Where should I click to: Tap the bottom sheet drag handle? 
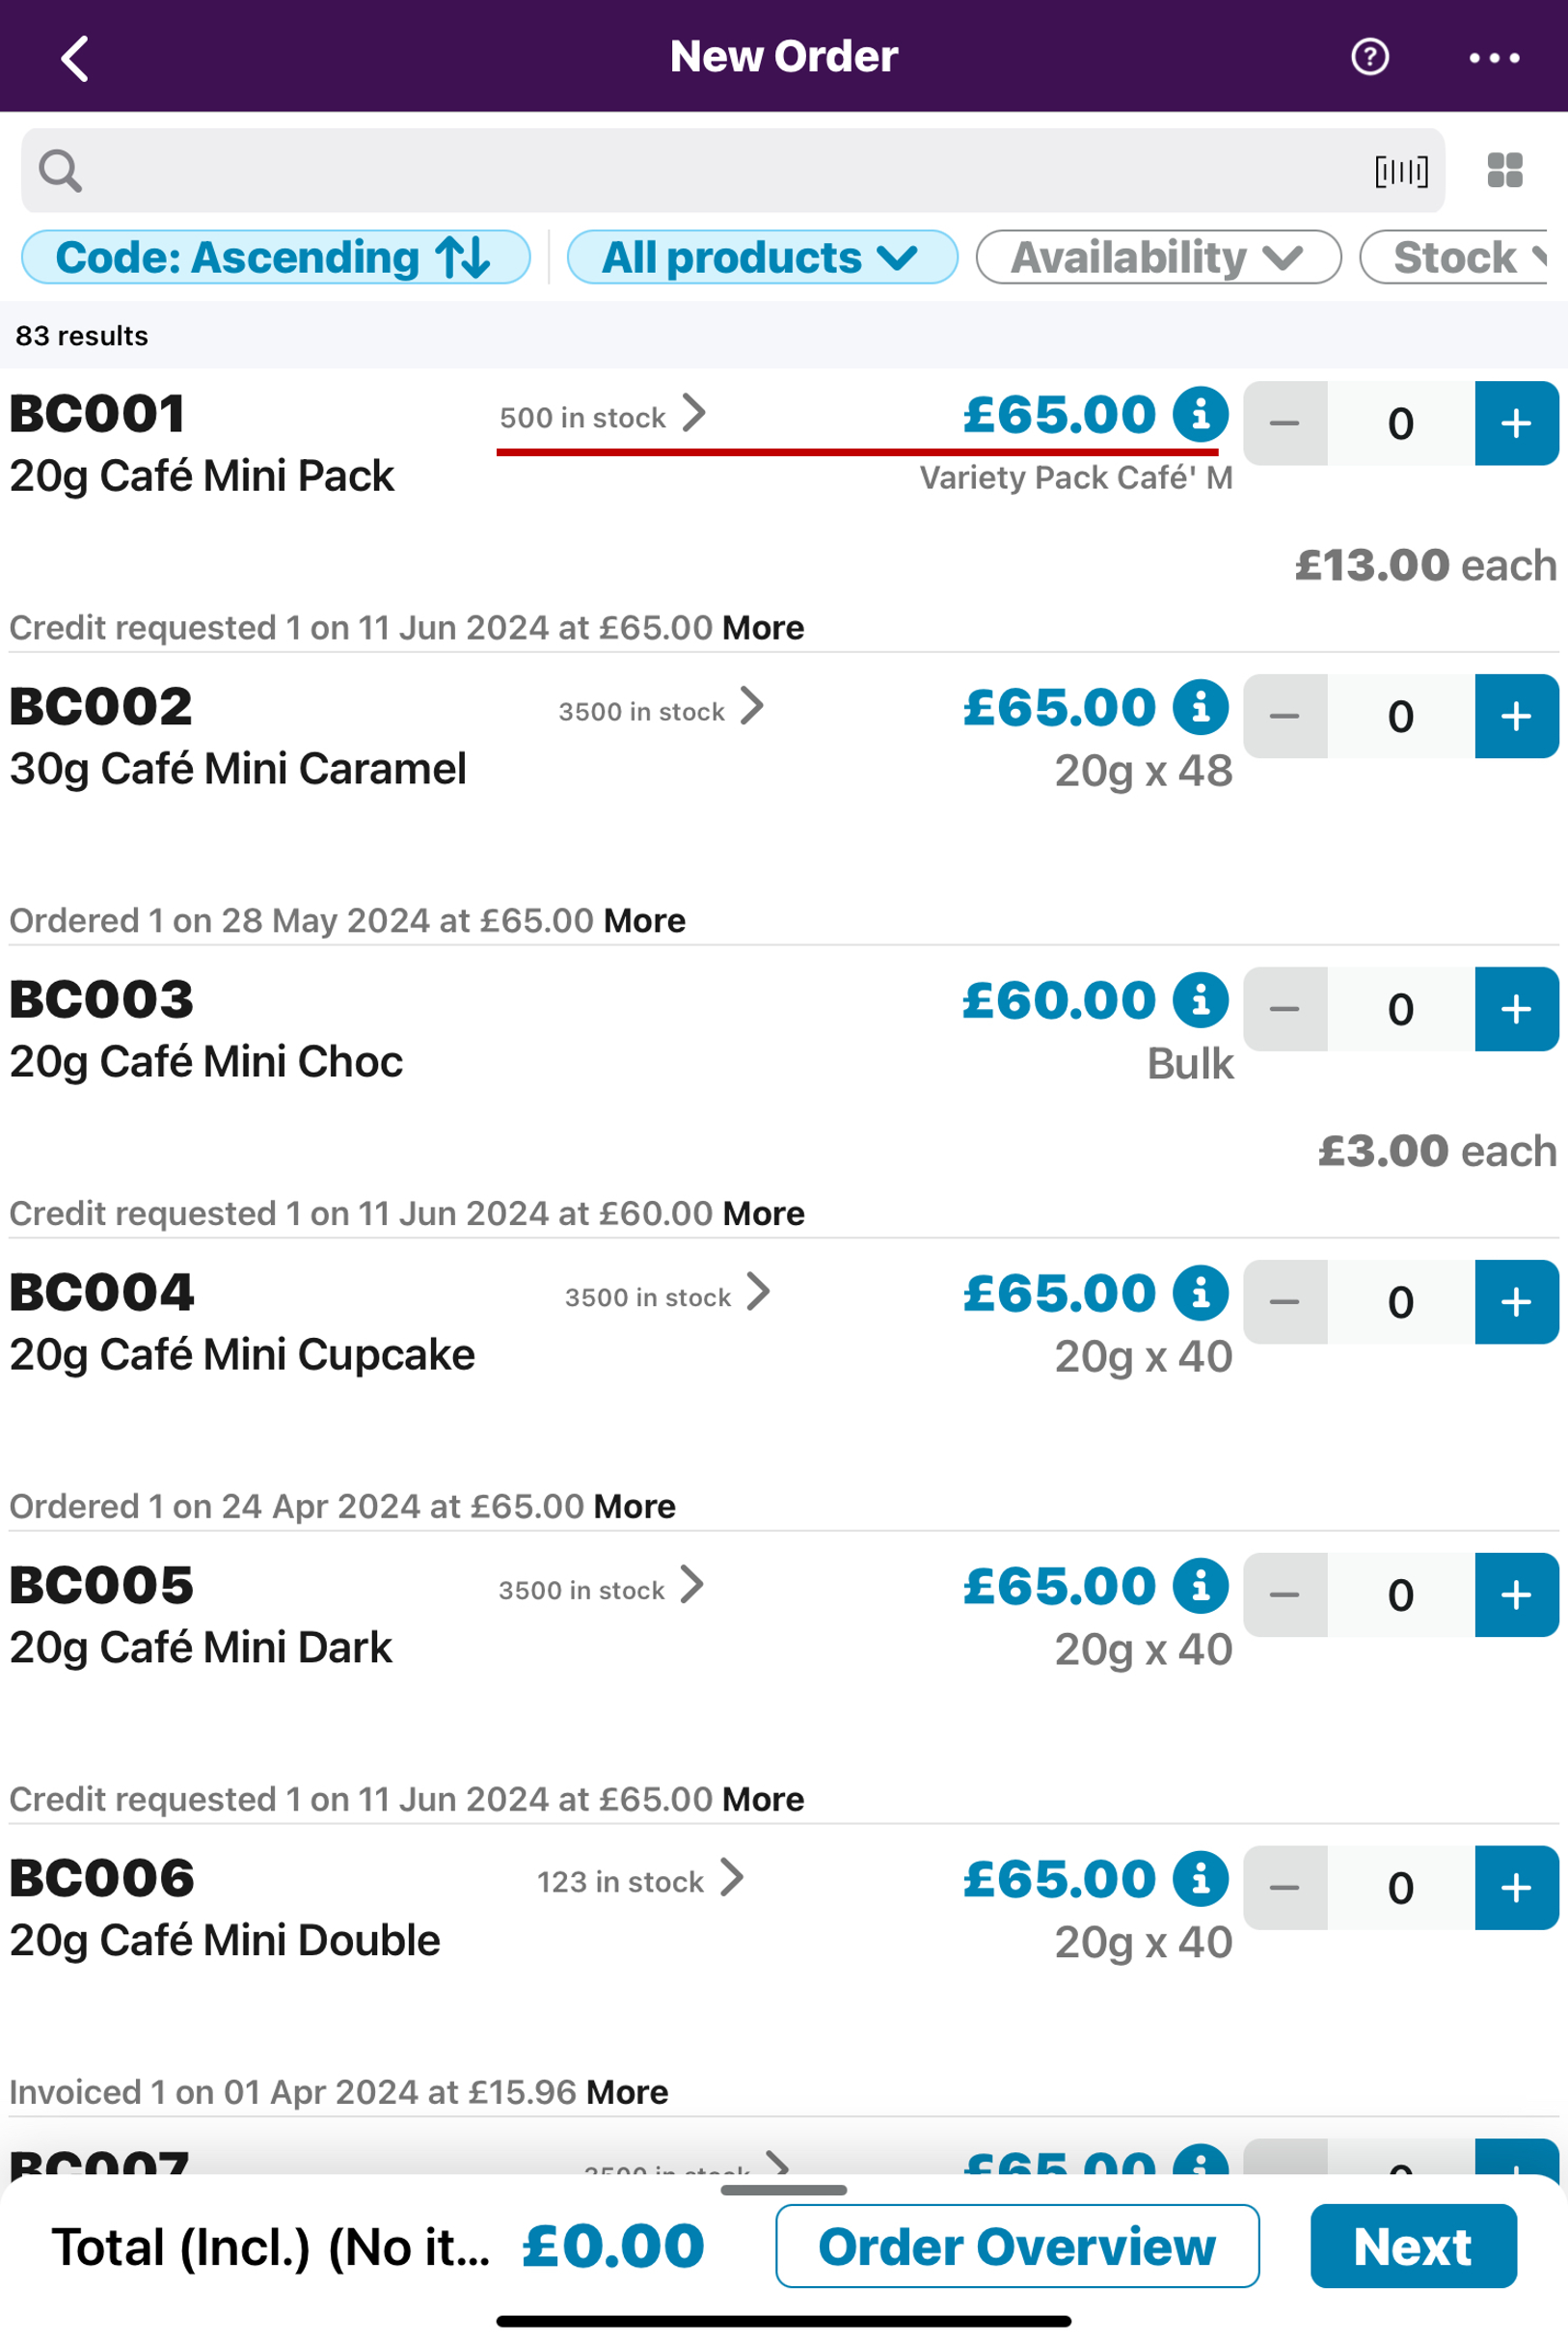783,2190
